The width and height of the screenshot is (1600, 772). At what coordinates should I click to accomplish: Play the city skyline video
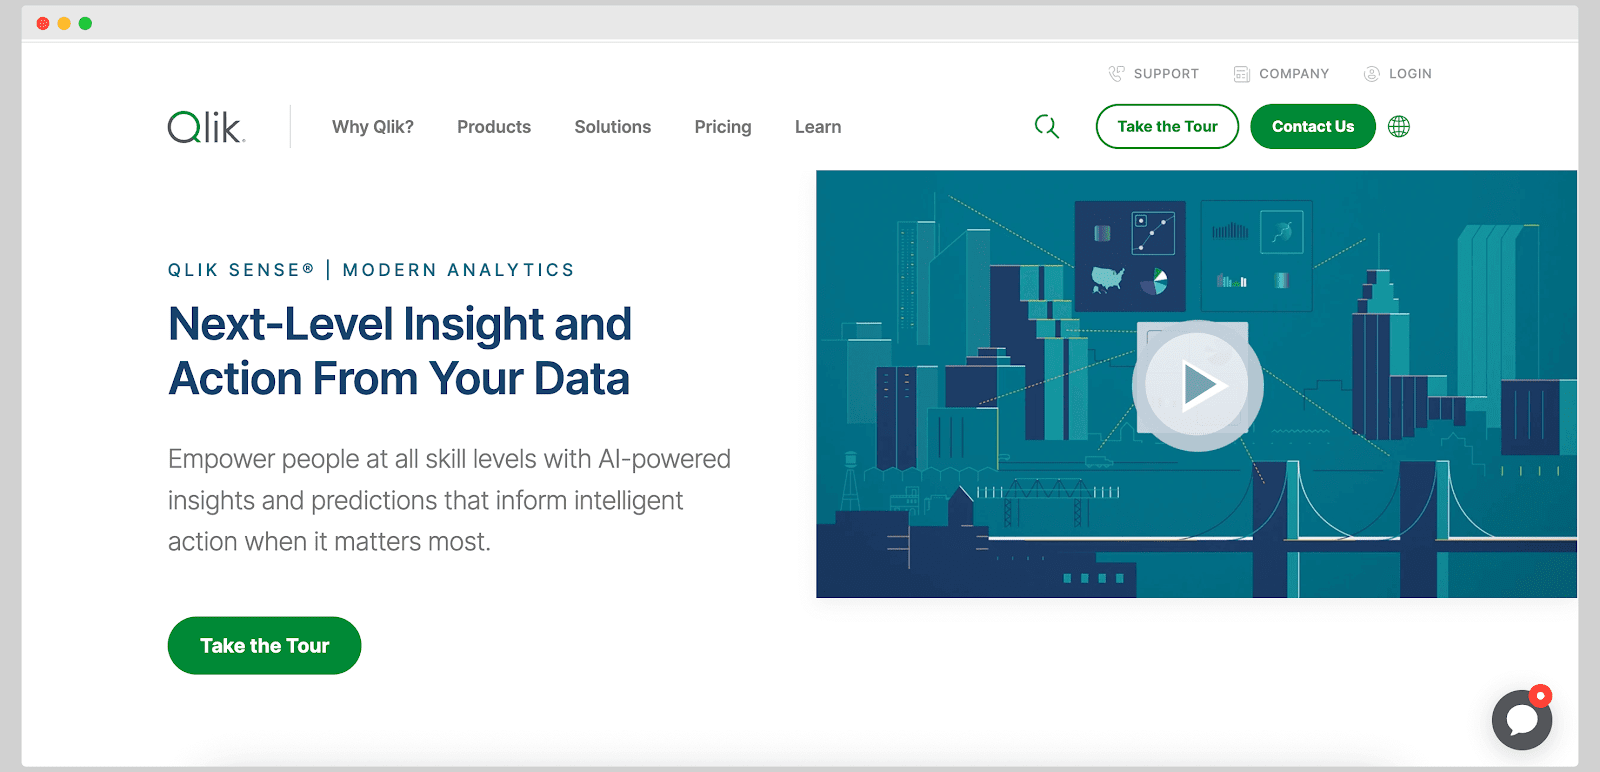(1198, 385)
